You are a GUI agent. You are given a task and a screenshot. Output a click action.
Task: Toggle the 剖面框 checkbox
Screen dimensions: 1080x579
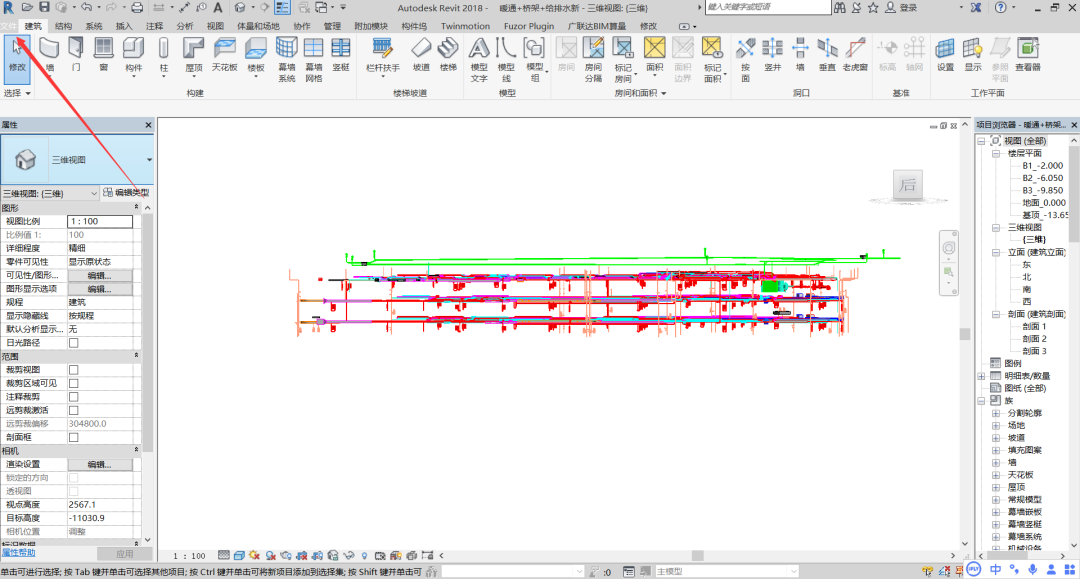tap(74, 437)
